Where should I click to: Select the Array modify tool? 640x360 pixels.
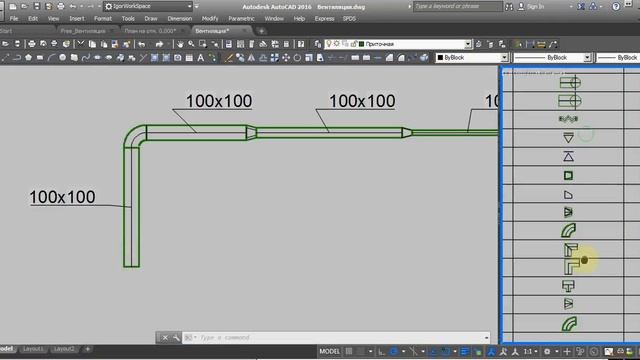(274, 58)
